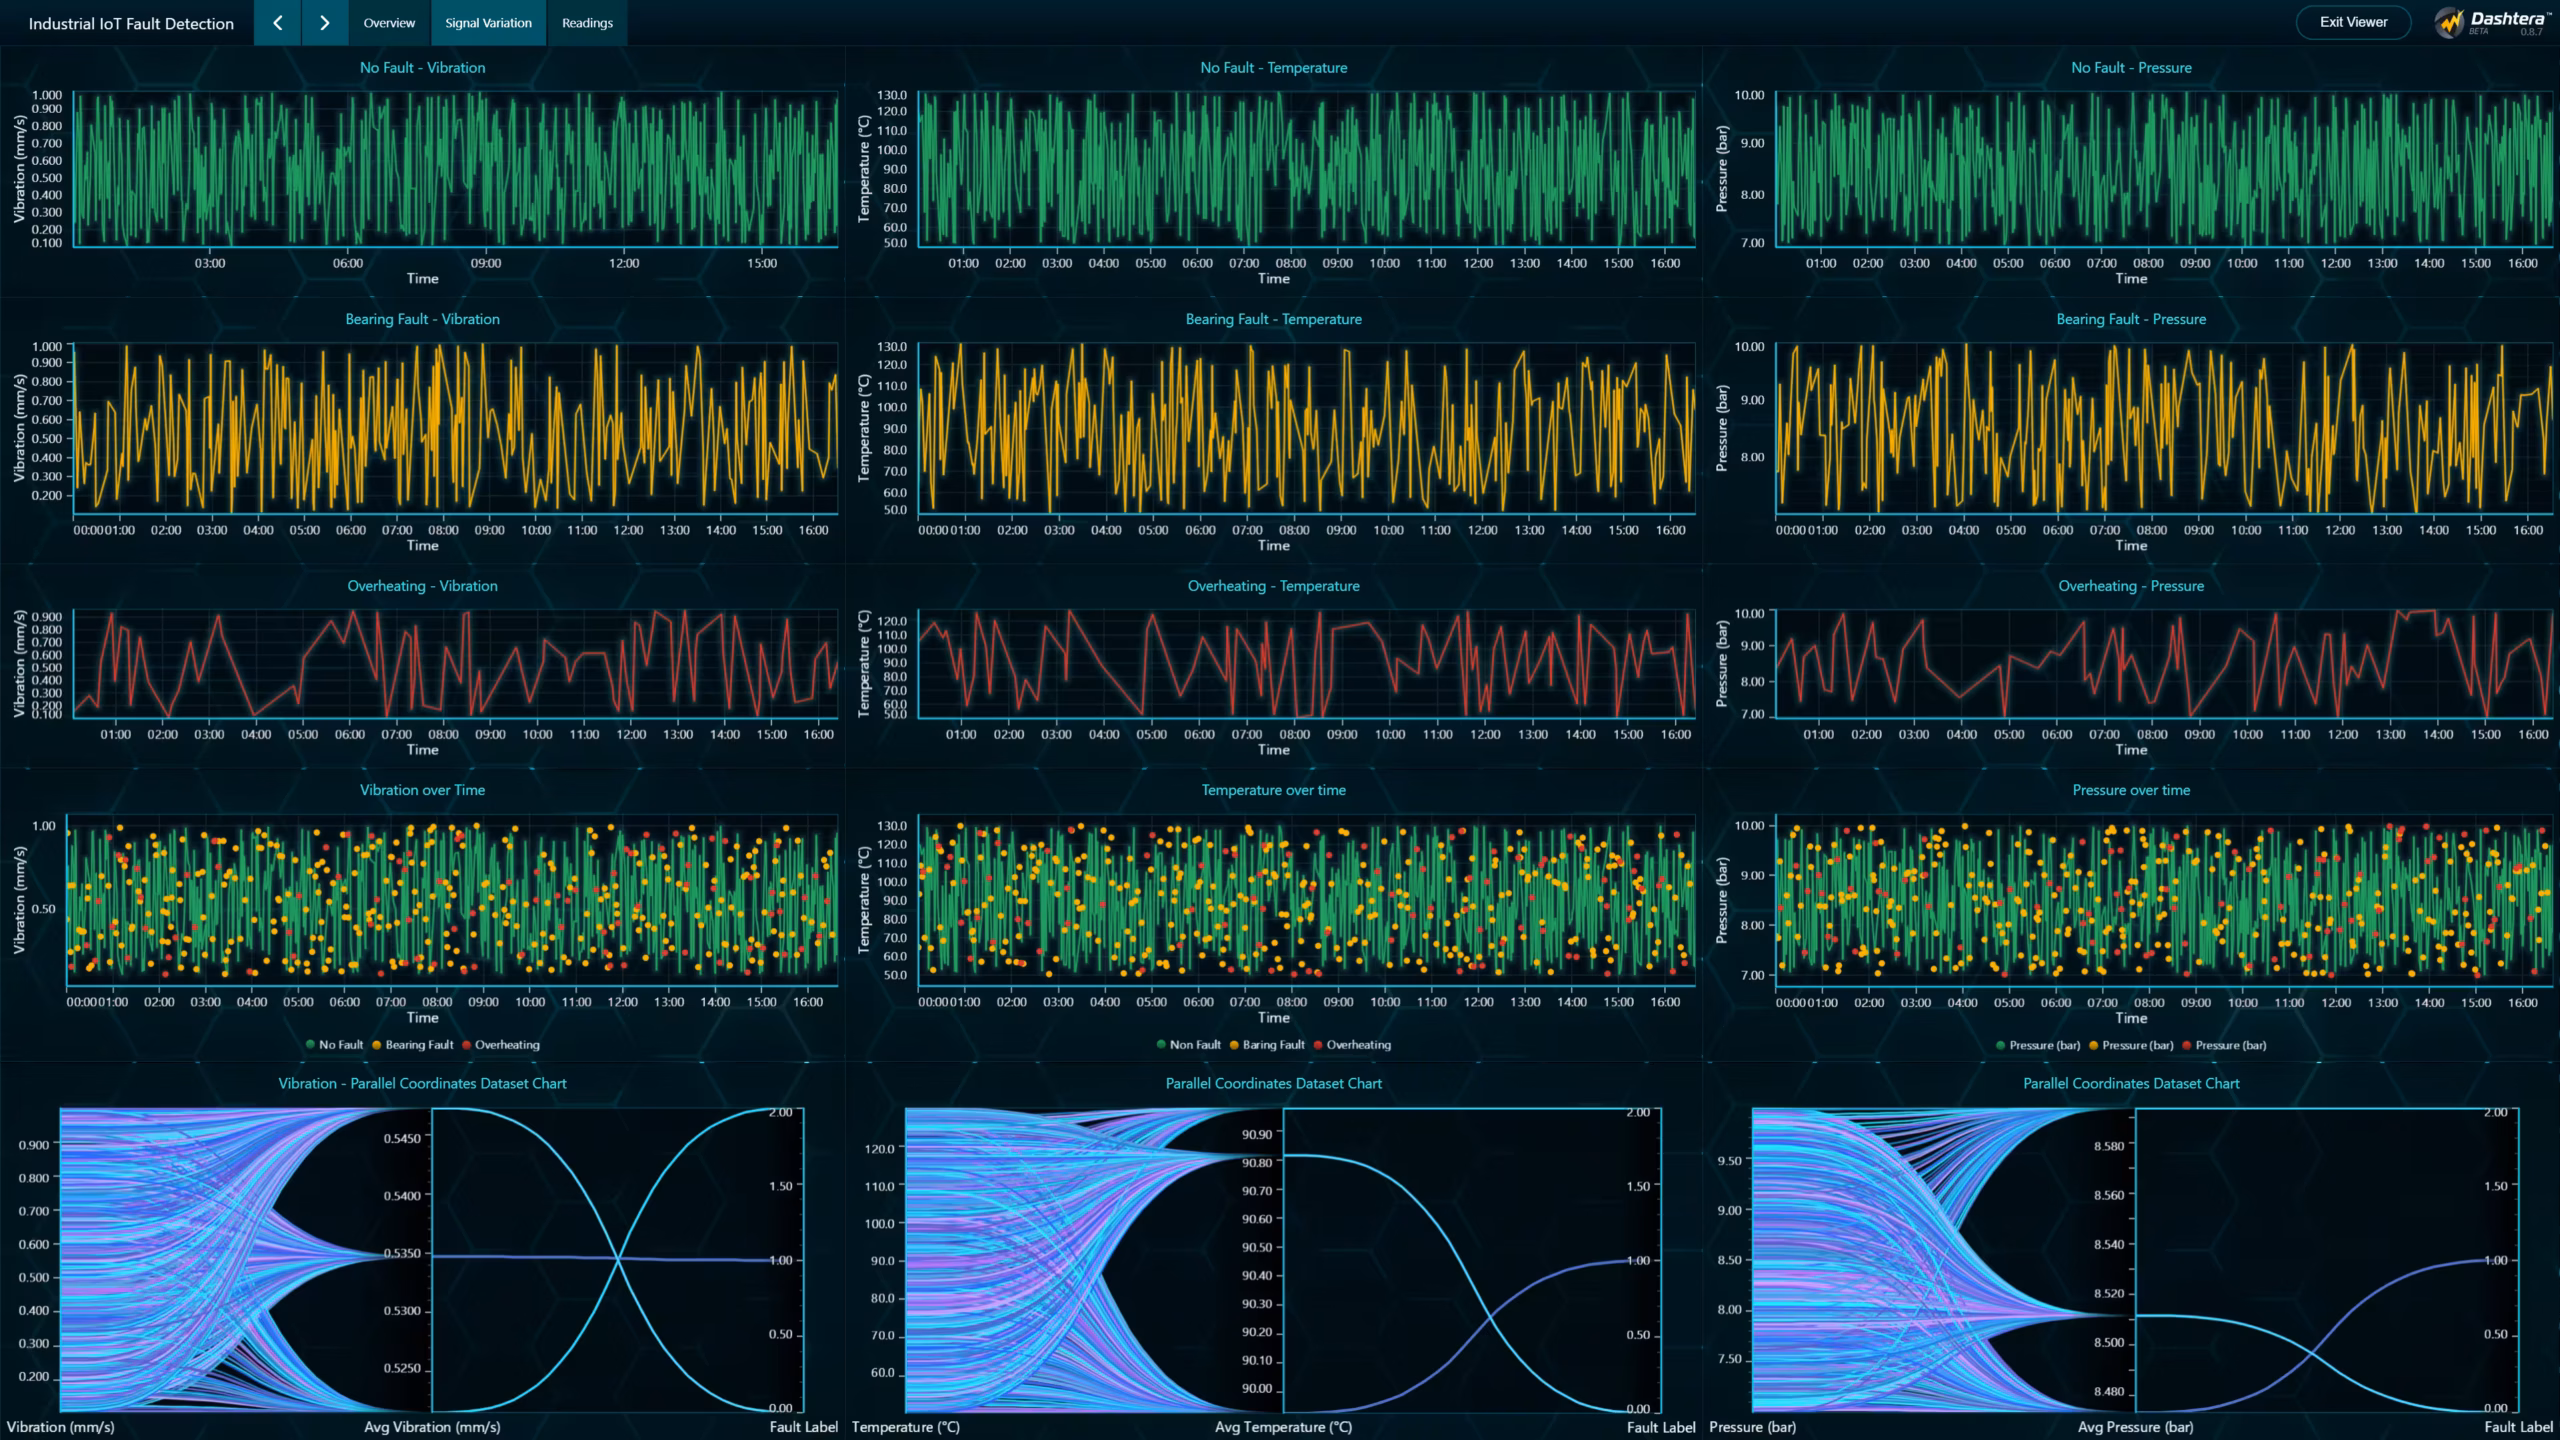Click the Exit Viewer button
2560x1440 pixels.
tap(2351, 21)
